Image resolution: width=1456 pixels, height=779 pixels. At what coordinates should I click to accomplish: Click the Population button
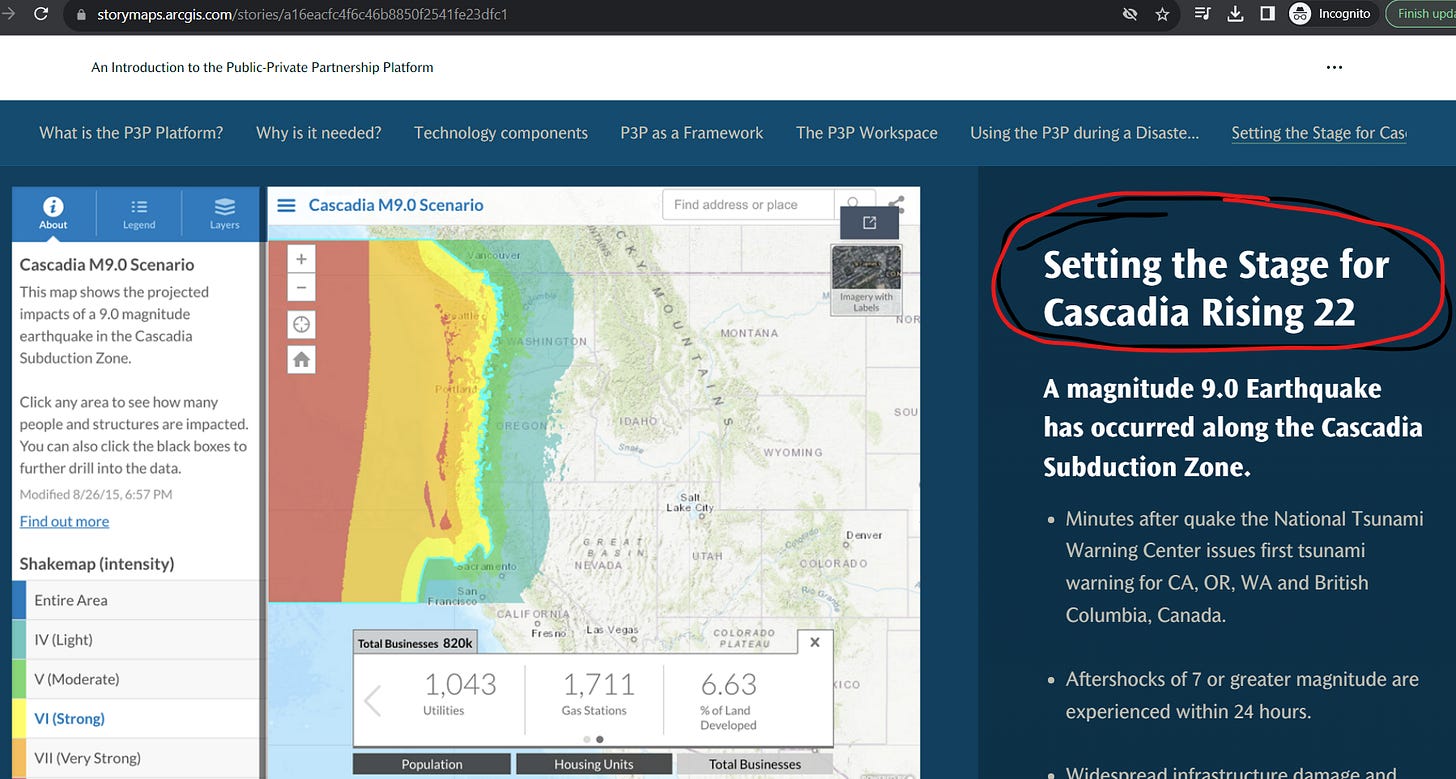tap(432, 764)
